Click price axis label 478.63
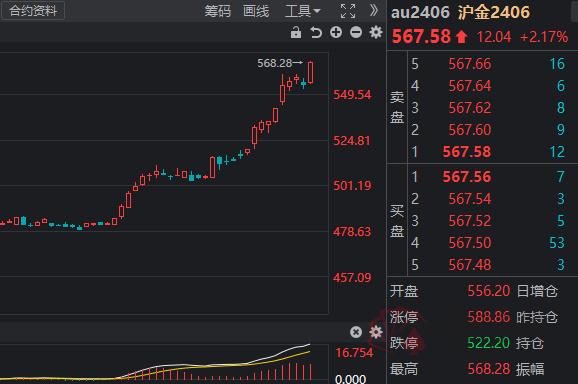Viewport: 578px width, 384px height. pos(352,232)
